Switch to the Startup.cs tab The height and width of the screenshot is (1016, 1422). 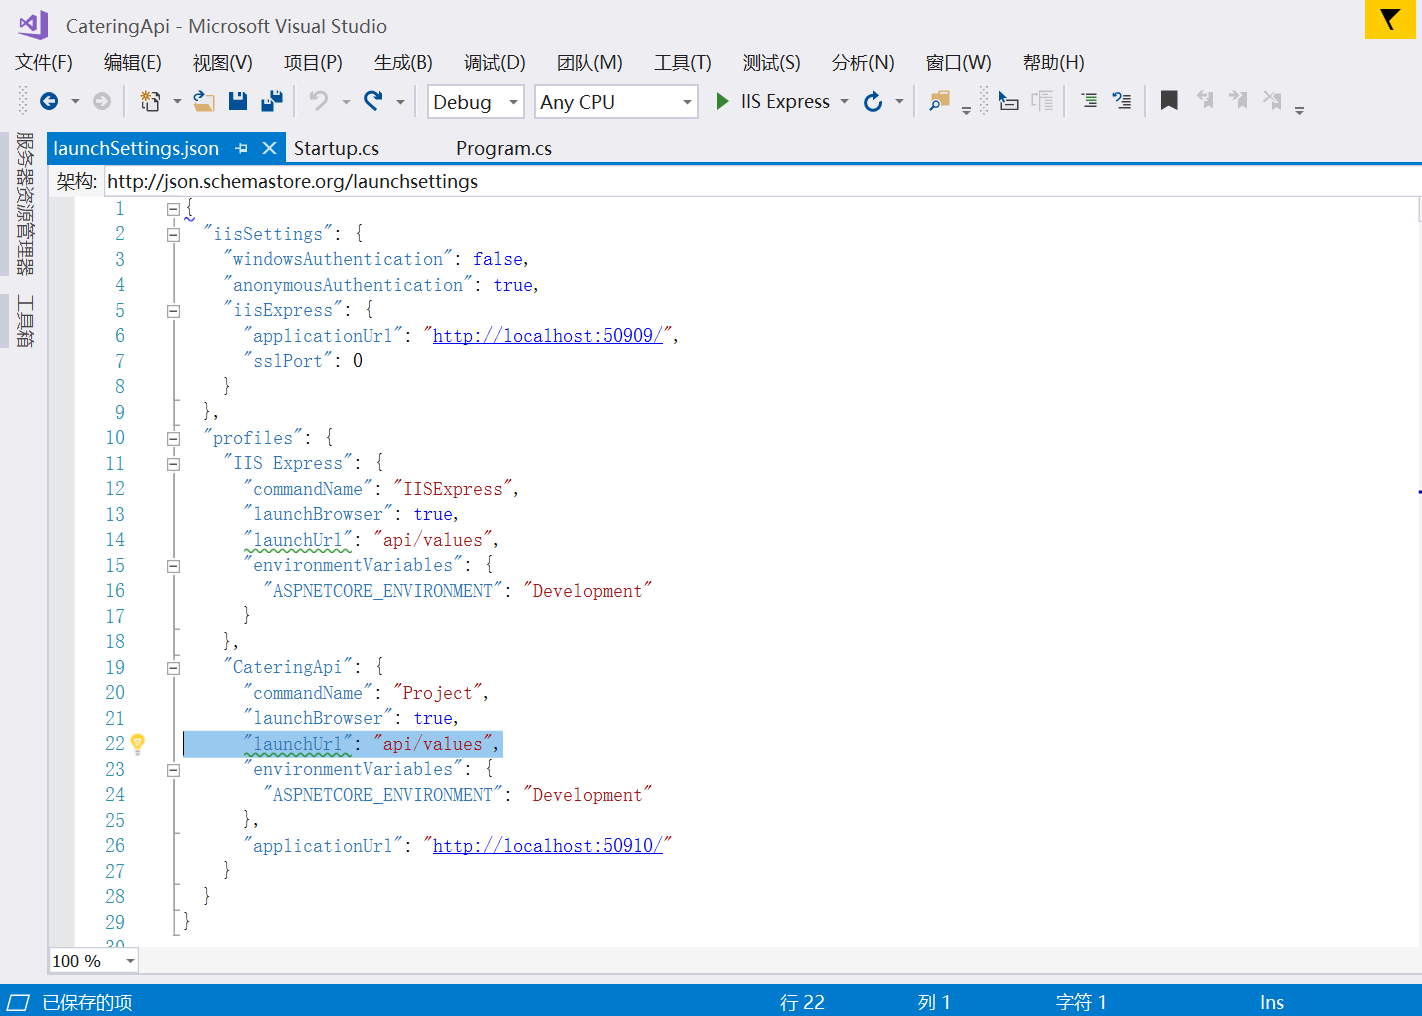click(x=336, y=148)
